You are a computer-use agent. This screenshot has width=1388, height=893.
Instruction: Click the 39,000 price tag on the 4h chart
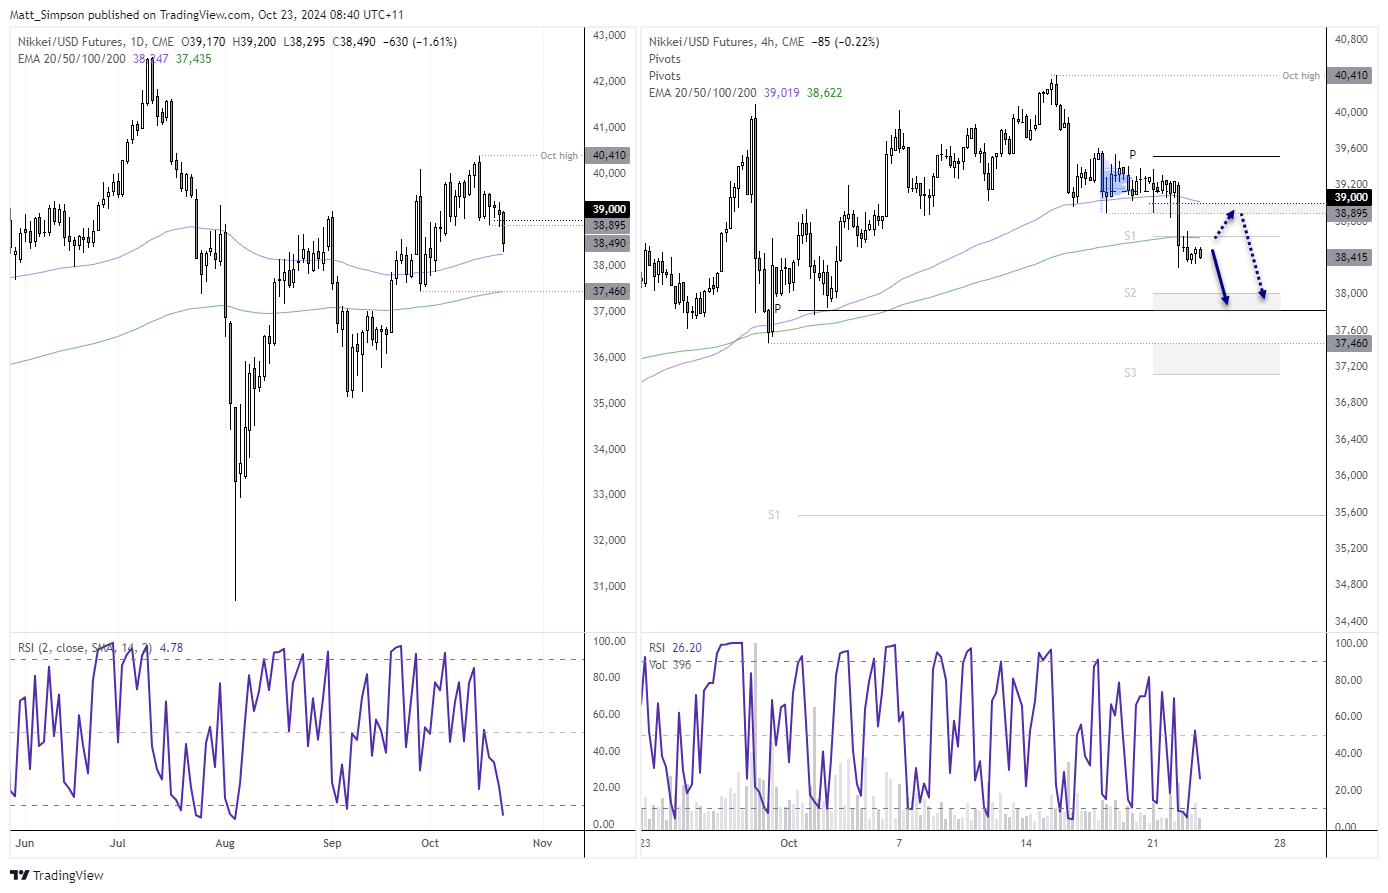[x=1351, y=197]
